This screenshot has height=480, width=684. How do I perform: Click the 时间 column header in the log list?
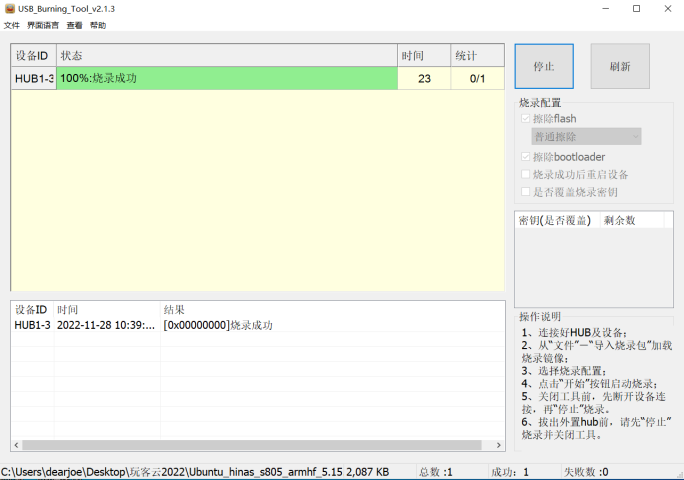pyautogui.click(x=107, y=310)
